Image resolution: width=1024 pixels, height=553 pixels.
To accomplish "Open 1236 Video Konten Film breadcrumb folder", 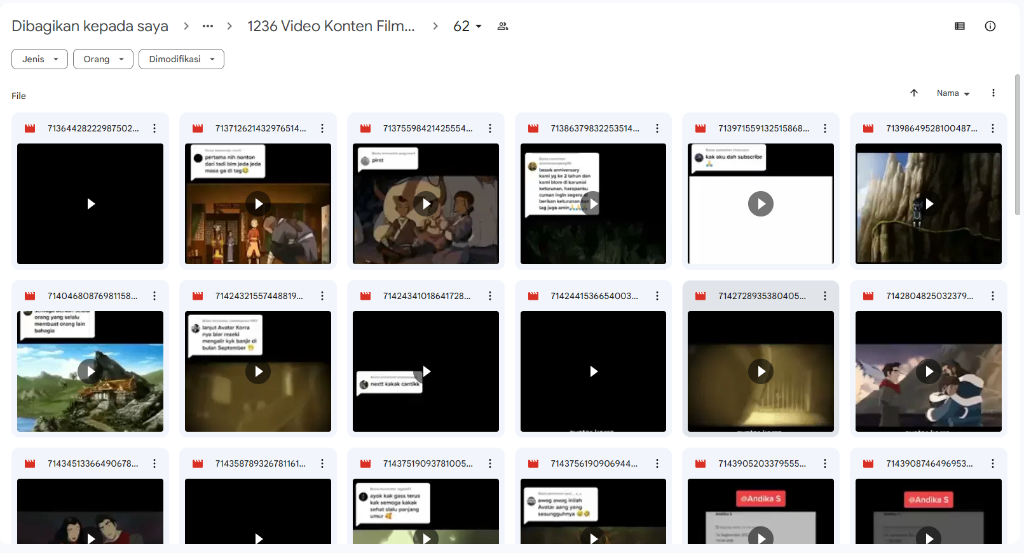I will (x=331, y=27).
